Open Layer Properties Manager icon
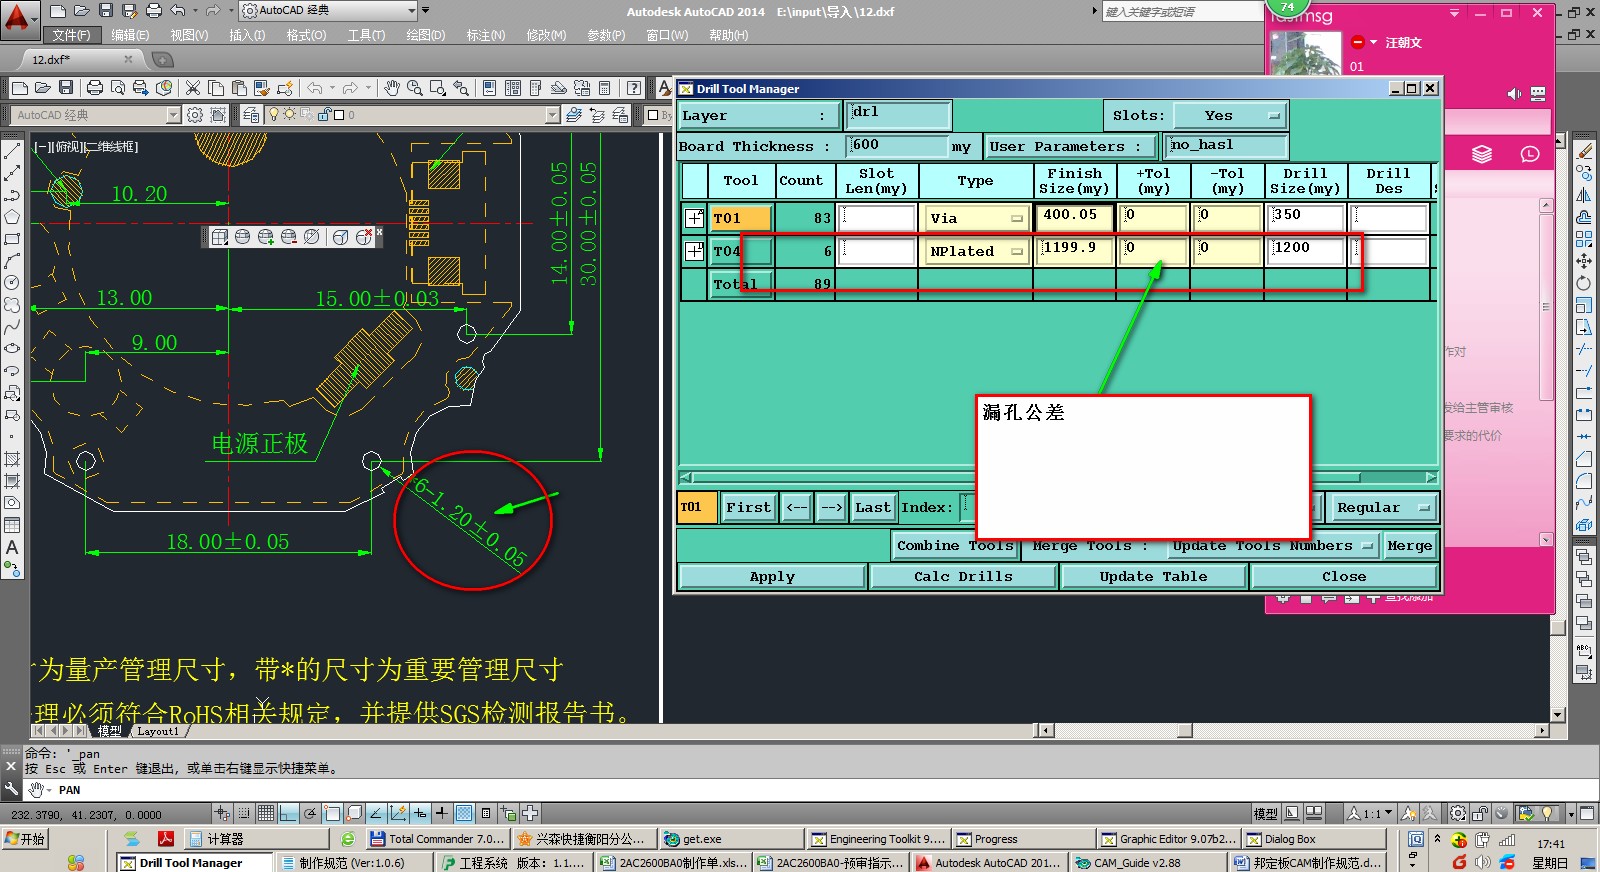The height and width of the screenshot is (872, 1600). (251, 115)
